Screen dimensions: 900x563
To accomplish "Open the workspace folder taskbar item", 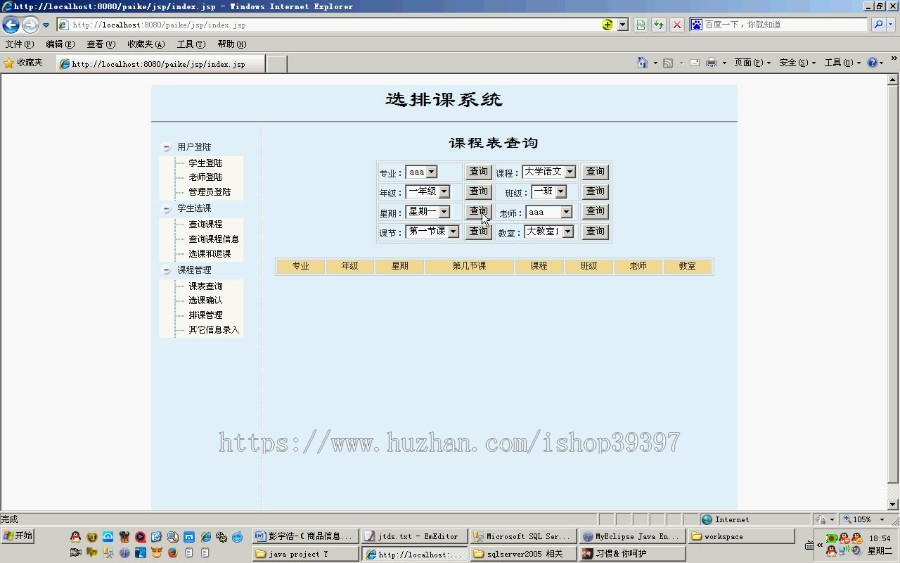I will click(741, 536).
